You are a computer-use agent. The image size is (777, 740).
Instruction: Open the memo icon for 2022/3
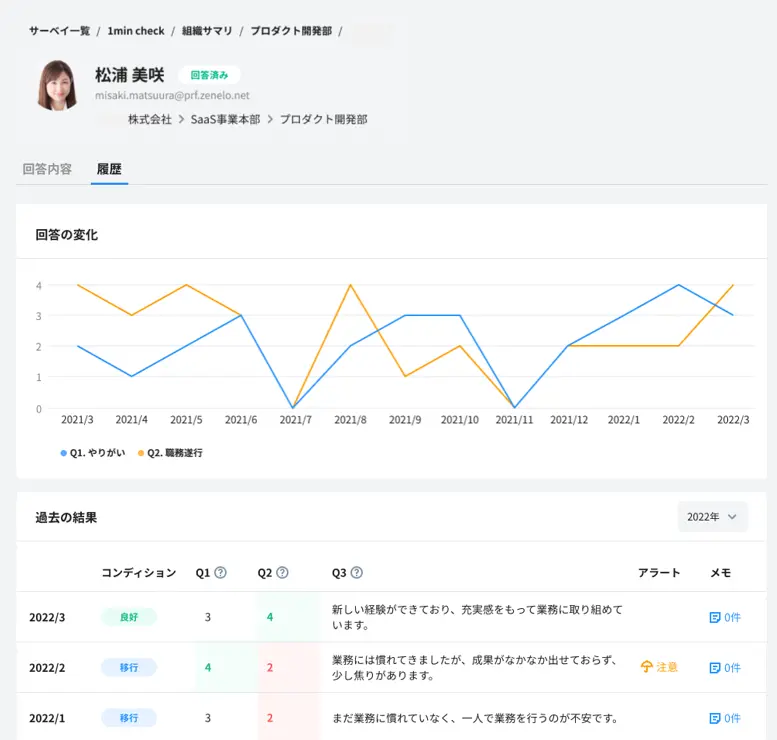(714, 618)
